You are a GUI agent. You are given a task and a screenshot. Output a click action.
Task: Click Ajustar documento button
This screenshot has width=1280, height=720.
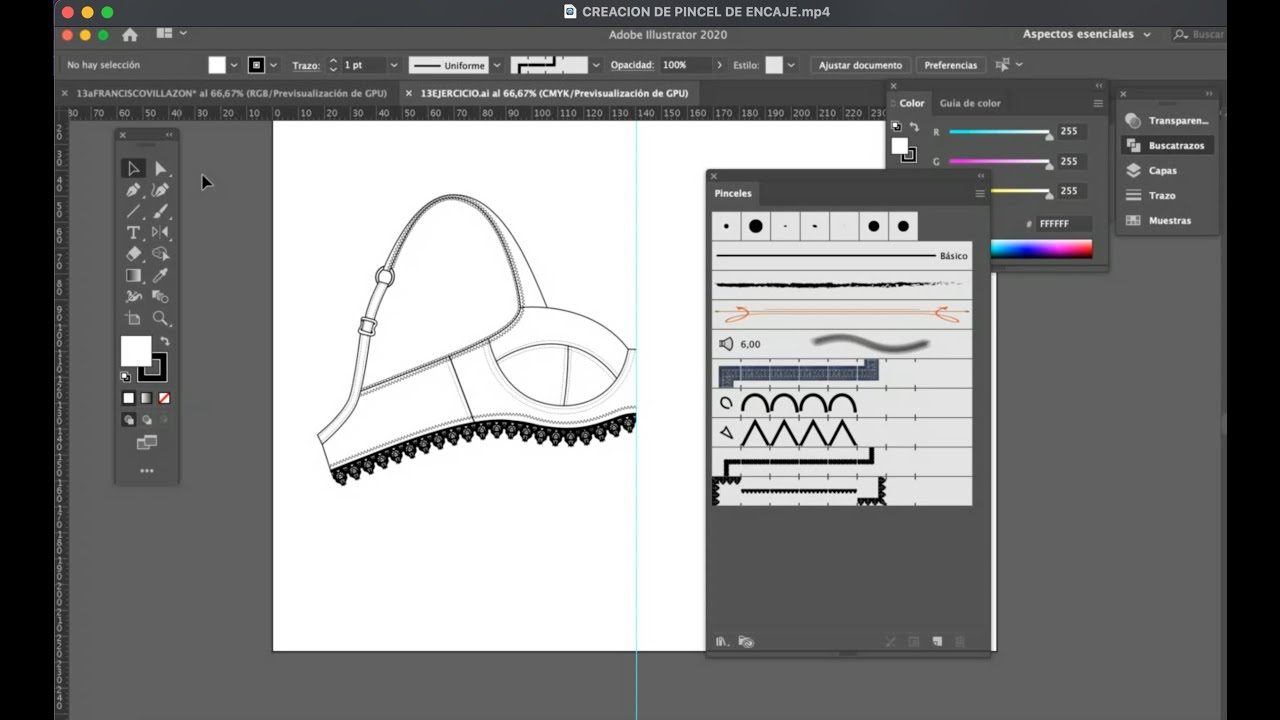click(x=860, y=65)
